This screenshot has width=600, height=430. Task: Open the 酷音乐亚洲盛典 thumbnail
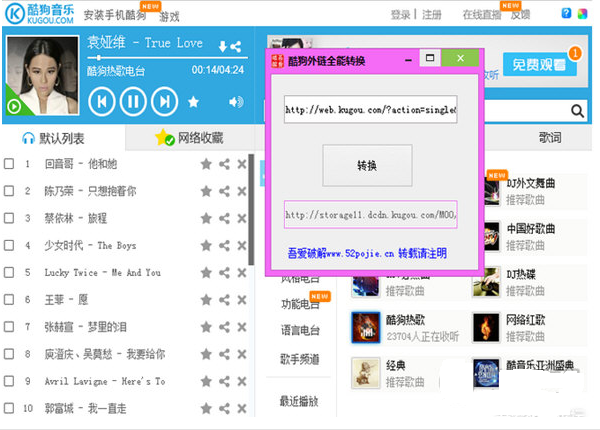click(x=486, y=373)
